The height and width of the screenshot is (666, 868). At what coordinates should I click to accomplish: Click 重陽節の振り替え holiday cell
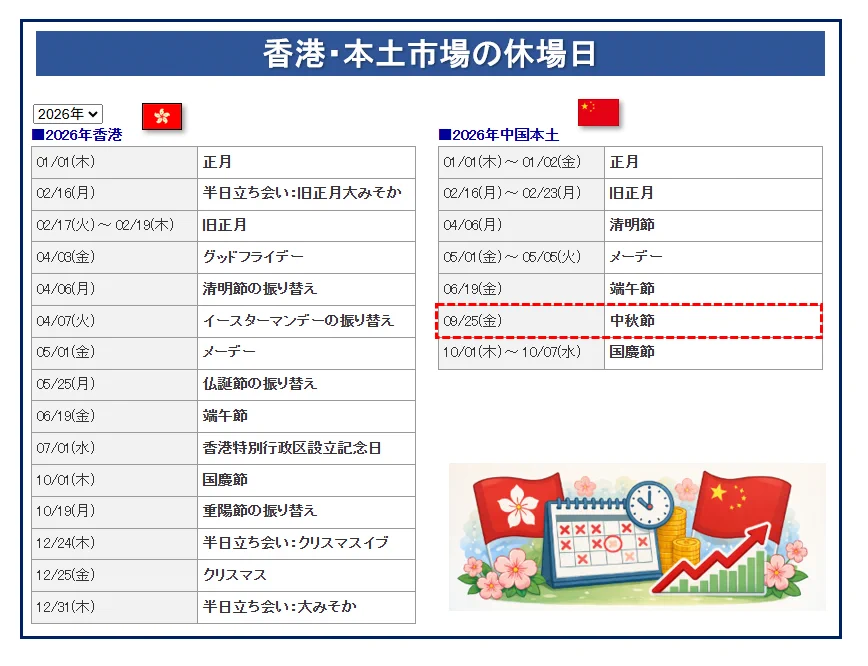click(306, 512)
